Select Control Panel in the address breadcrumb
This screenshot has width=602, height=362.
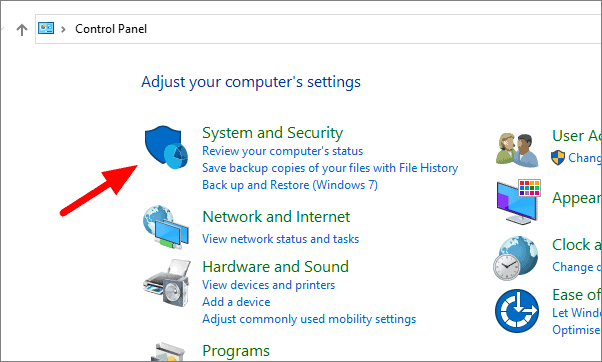(x=111, y=29)
